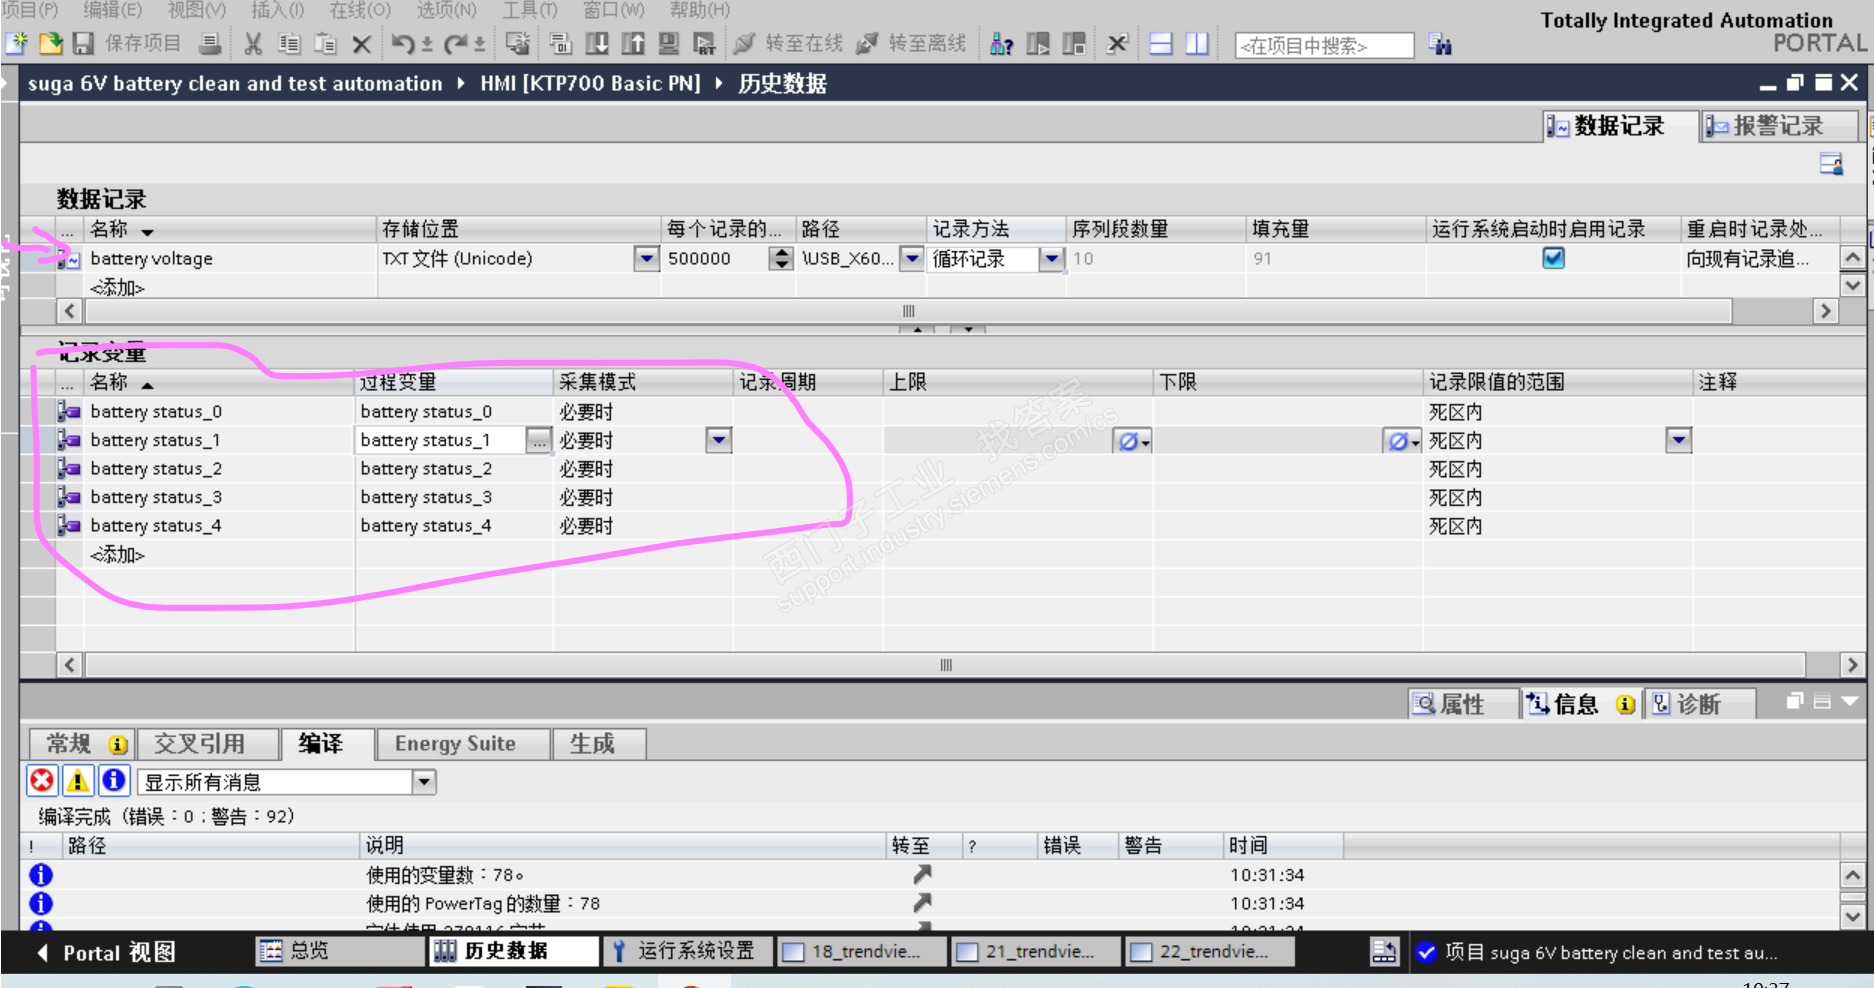1874x988 pixels.
Task: Switch to Portal 视图
Action: (106, 952)
